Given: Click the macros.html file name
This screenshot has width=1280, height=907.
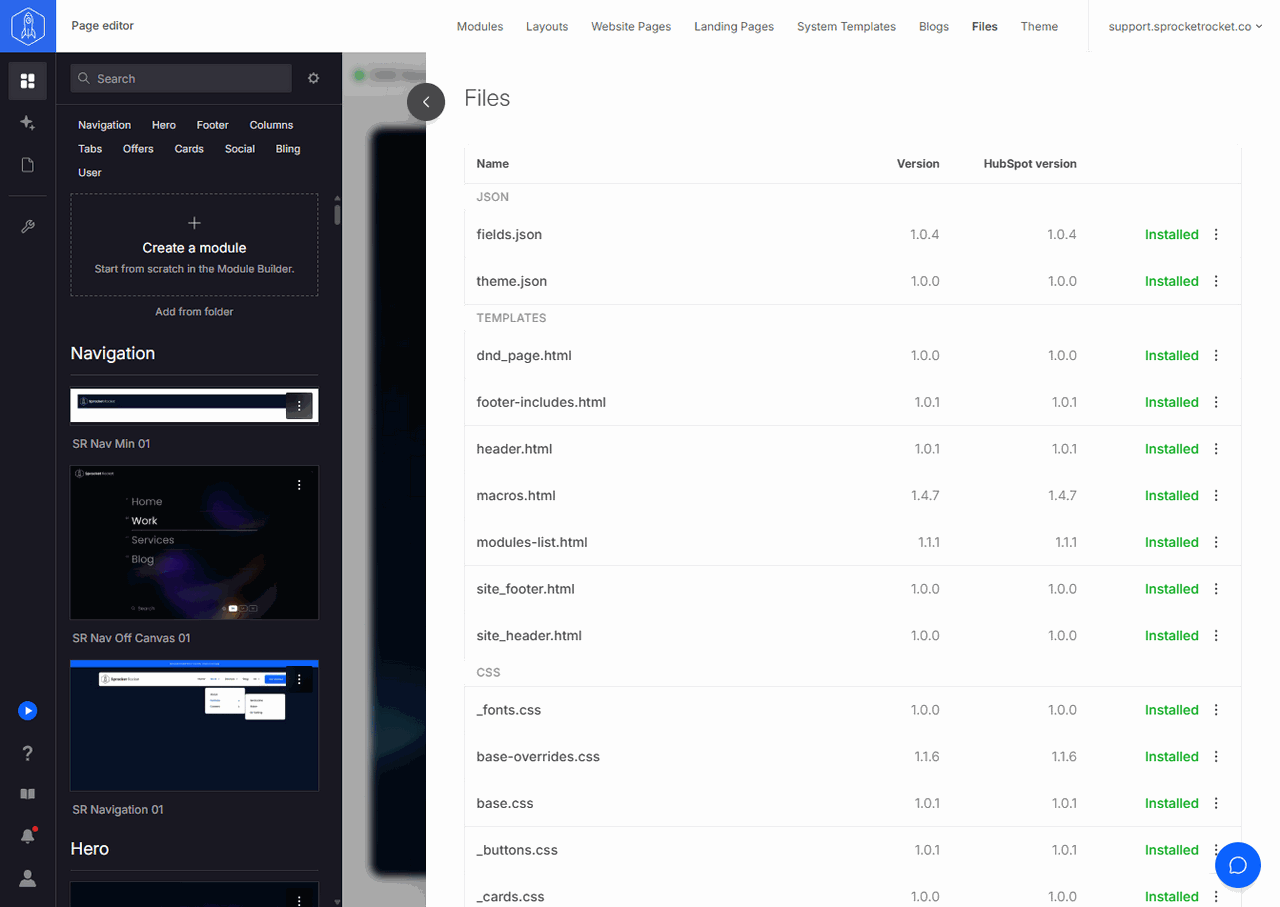Looking at the screenshot, I should pos(516,495).
